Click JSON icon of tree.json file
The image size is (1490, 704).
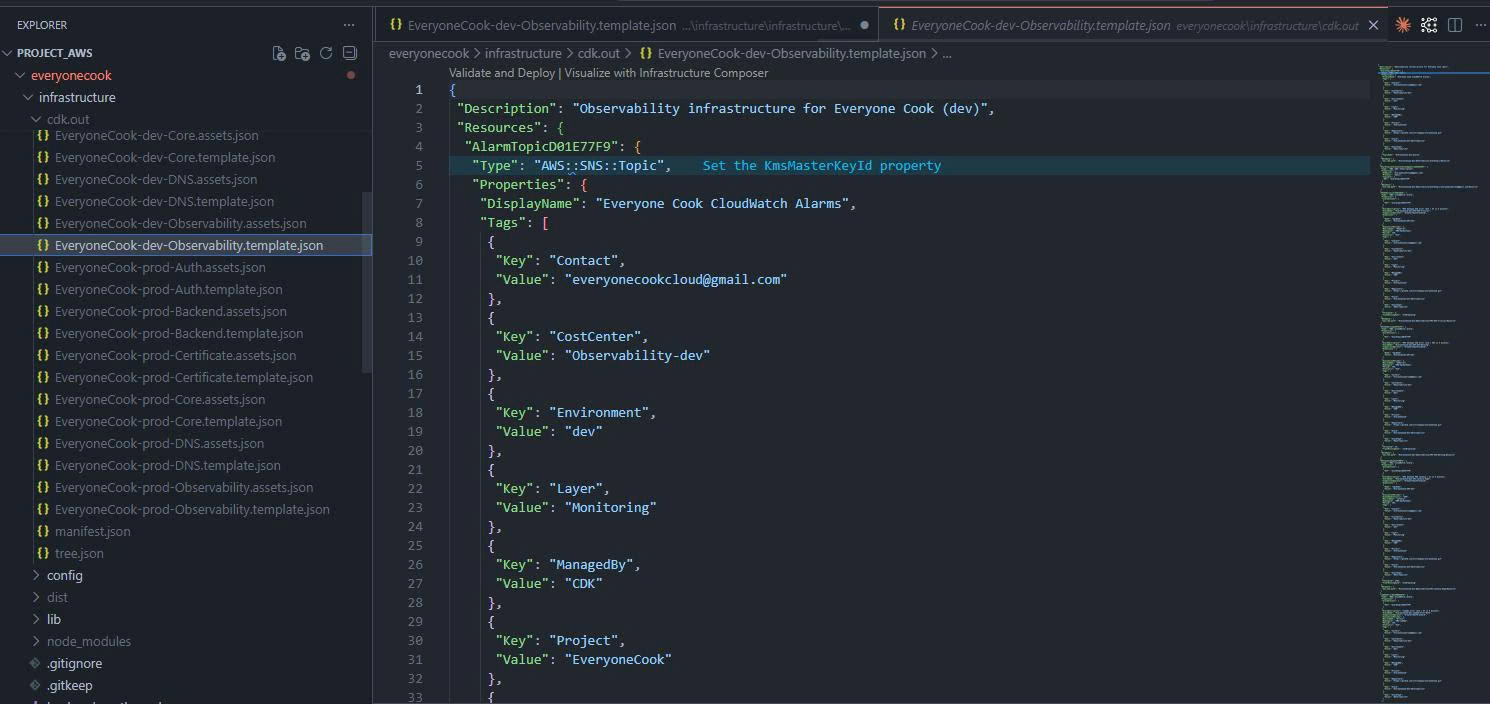coord(43,553)
